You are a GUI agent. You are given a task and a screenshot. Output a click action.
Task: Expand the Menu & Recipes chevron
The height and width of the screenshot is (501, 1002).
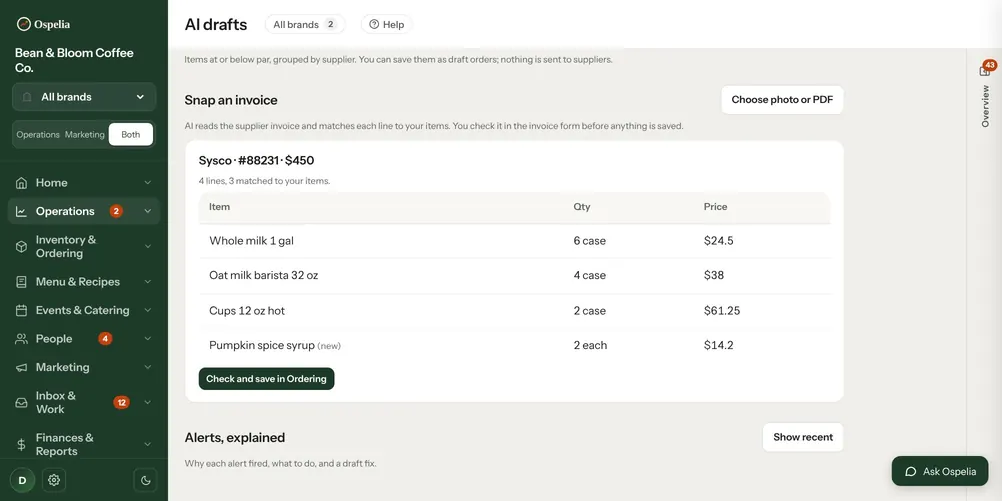tap(148, 282)
